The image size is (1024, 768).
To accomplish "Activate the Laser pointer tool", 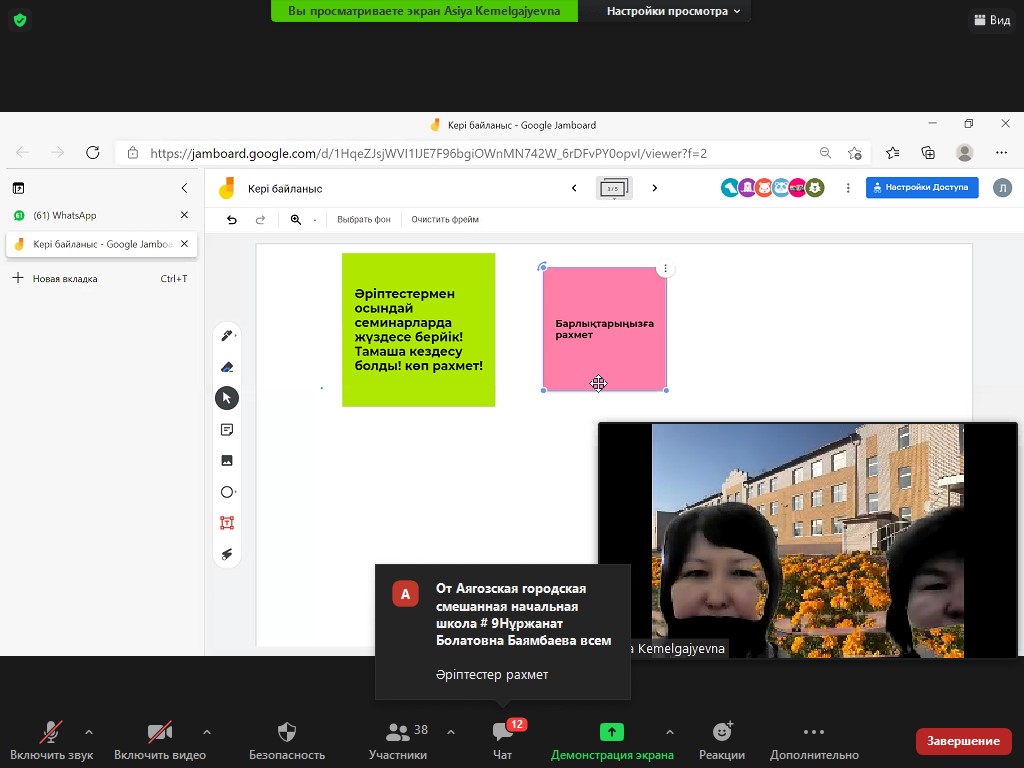I will [x=227, y=554].
